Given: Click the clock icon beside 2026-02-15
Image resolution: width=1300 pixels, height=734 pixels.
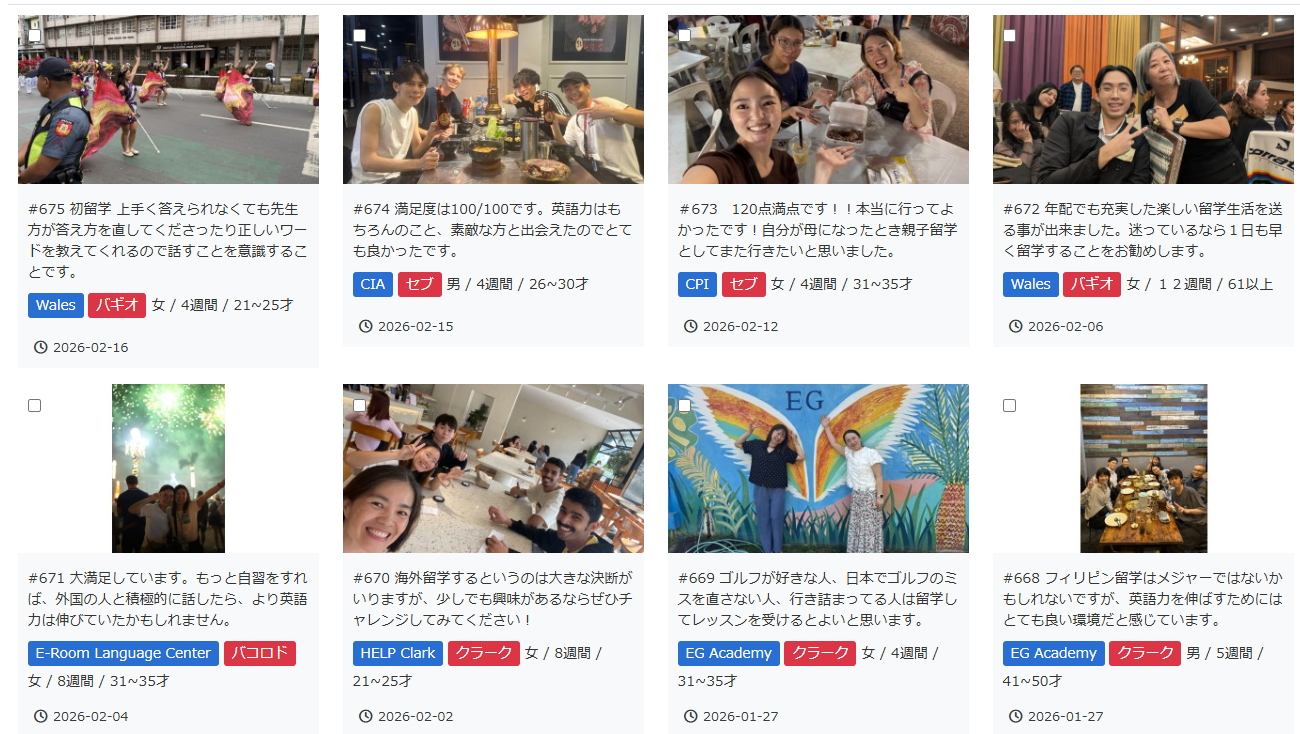Looking at the screenshot, I should [365, 326].
